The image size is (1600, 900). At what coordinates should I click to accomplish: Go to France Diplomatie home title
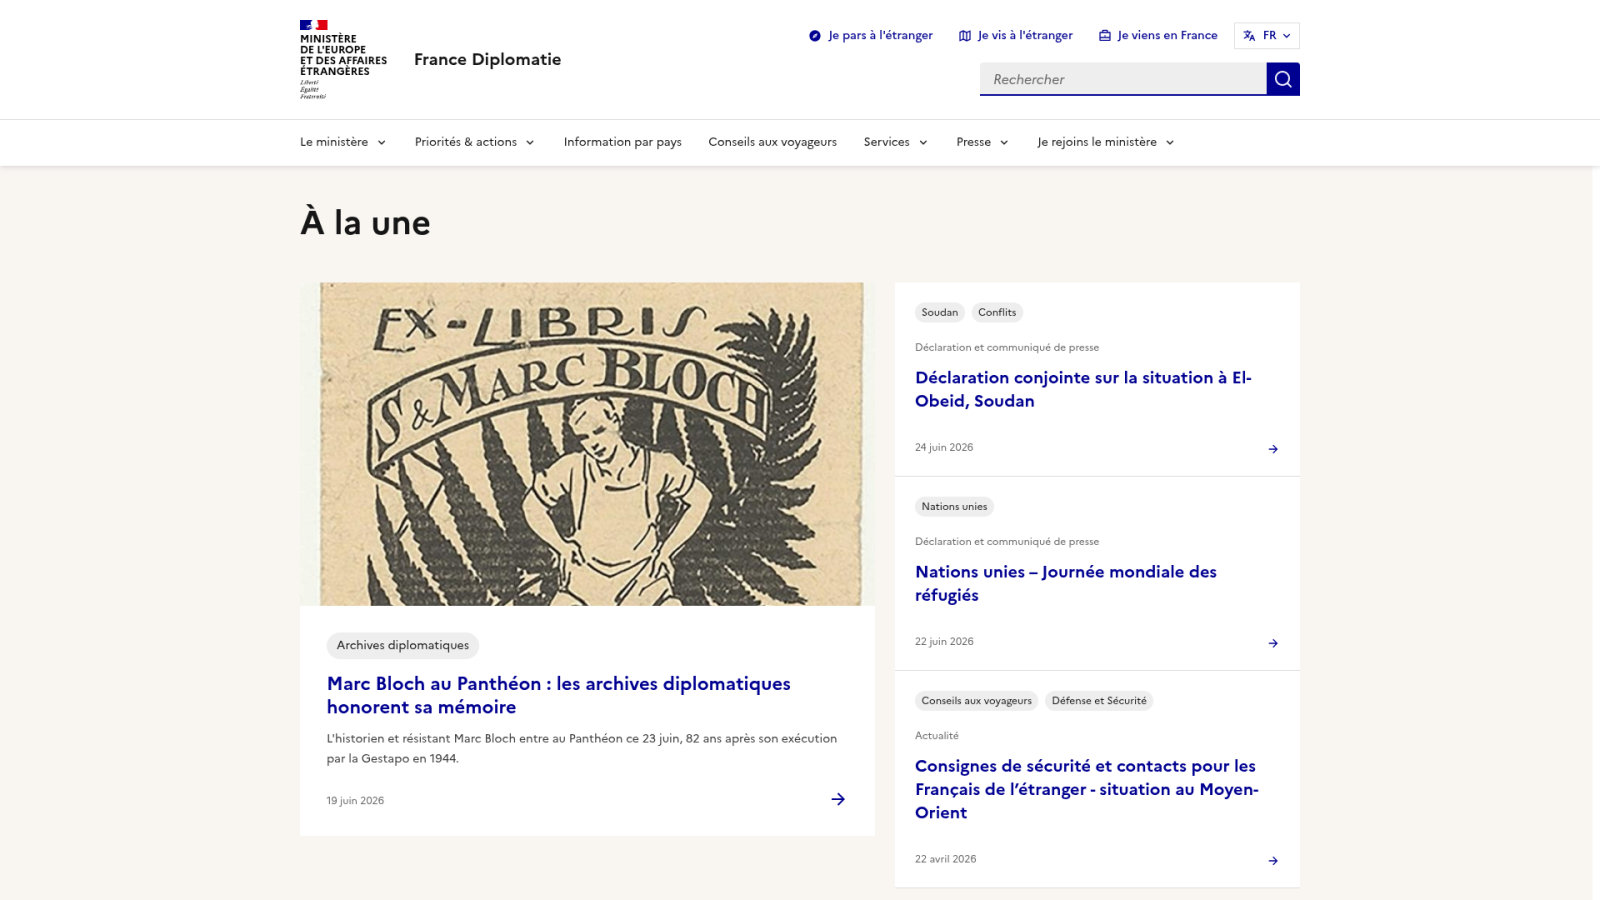coord(488,59)
